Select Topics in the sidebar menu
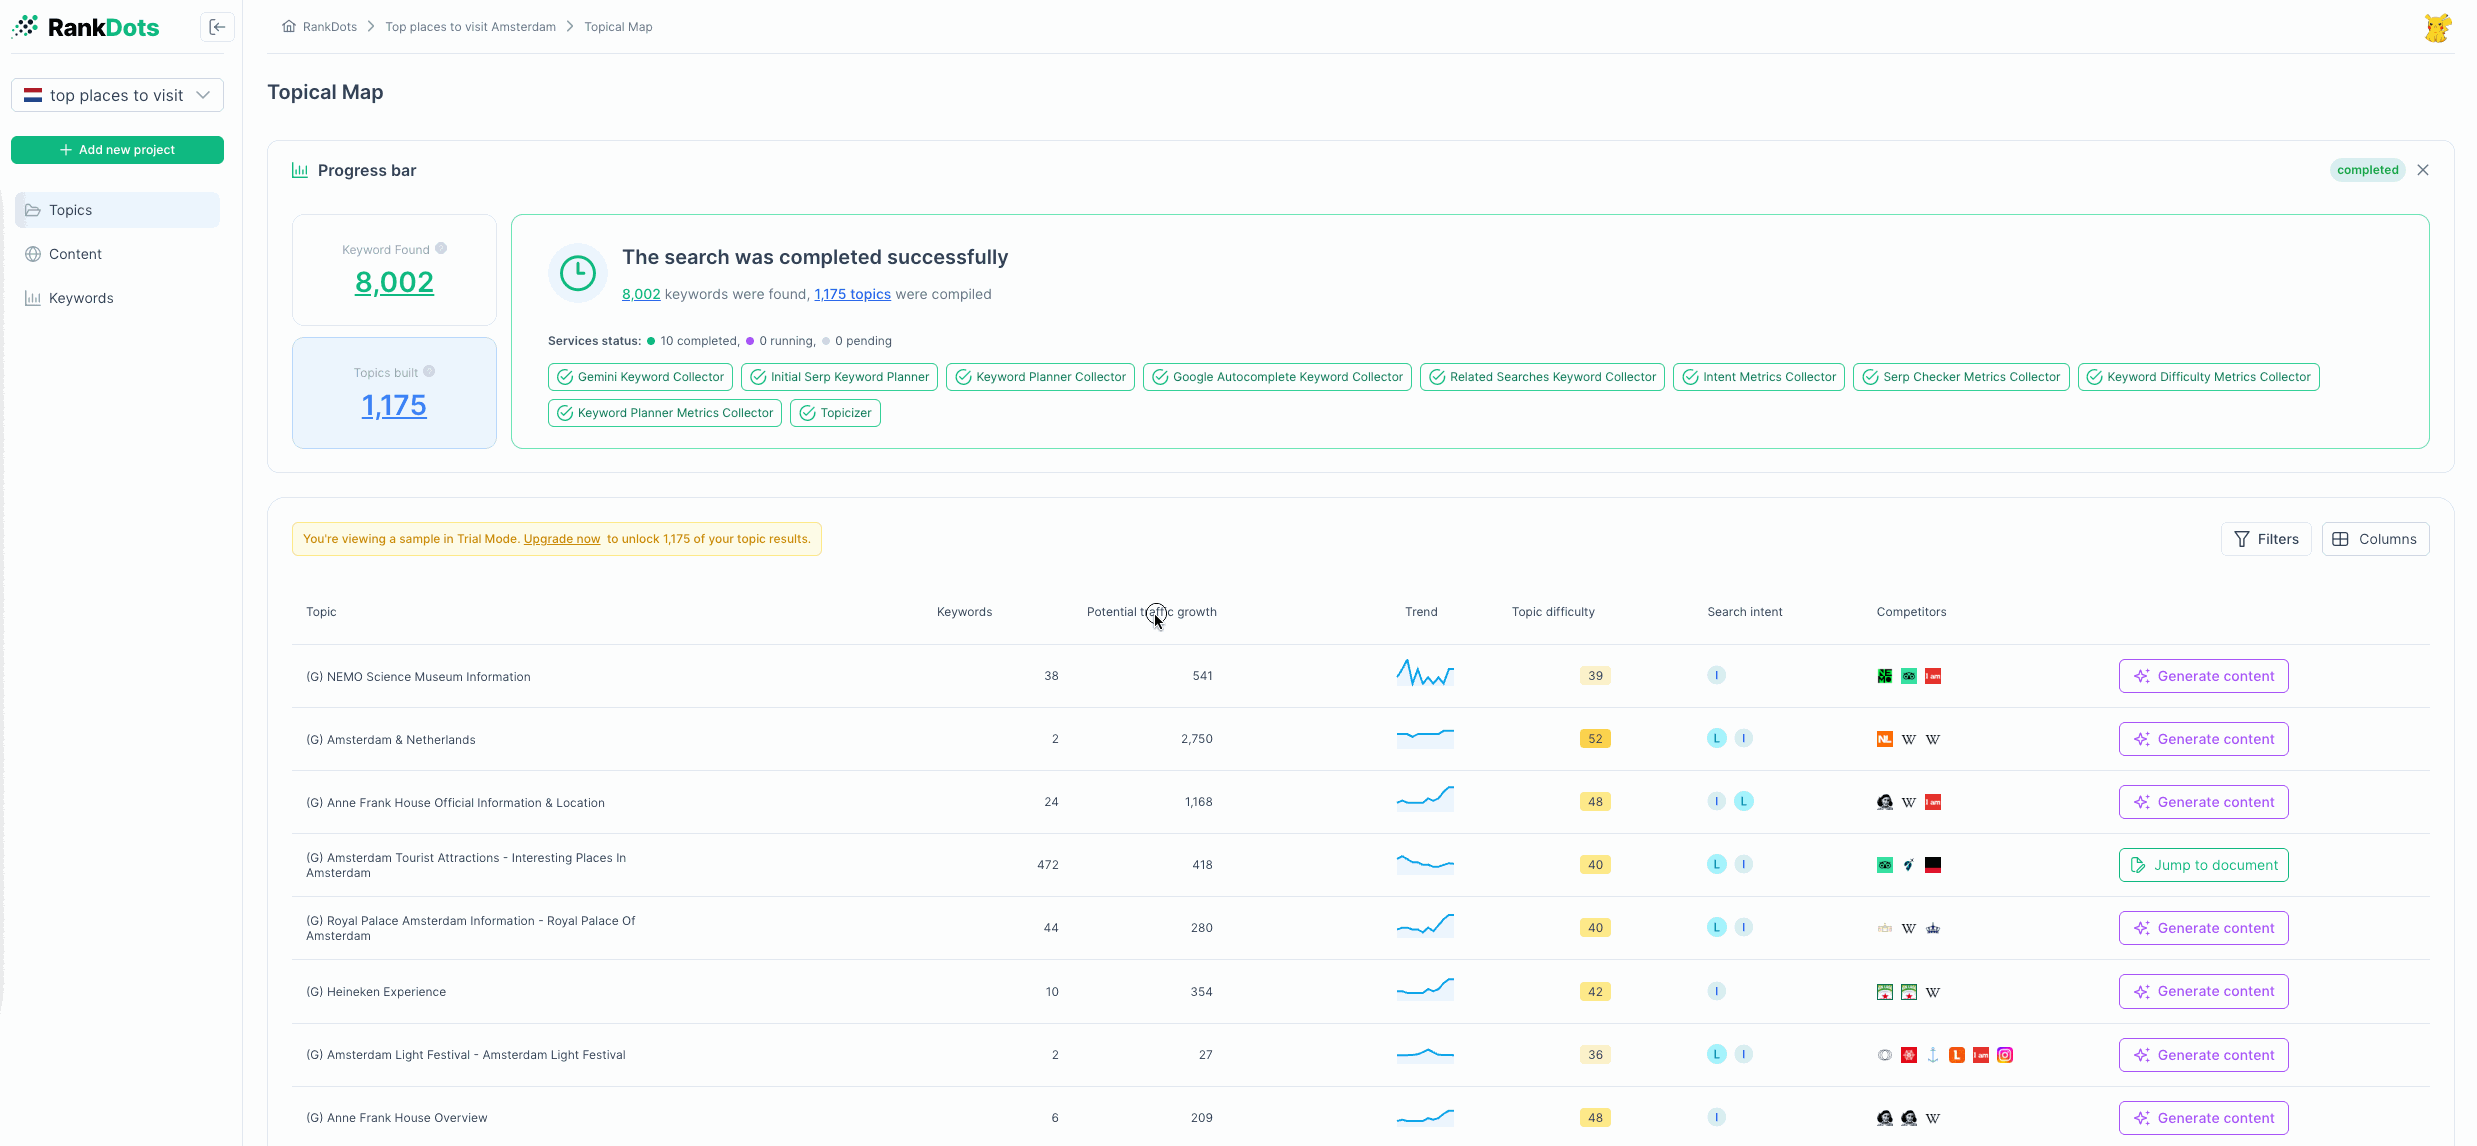Image resolution: width=2477 pixels, height=1146 pixels. tap(70, 210)
